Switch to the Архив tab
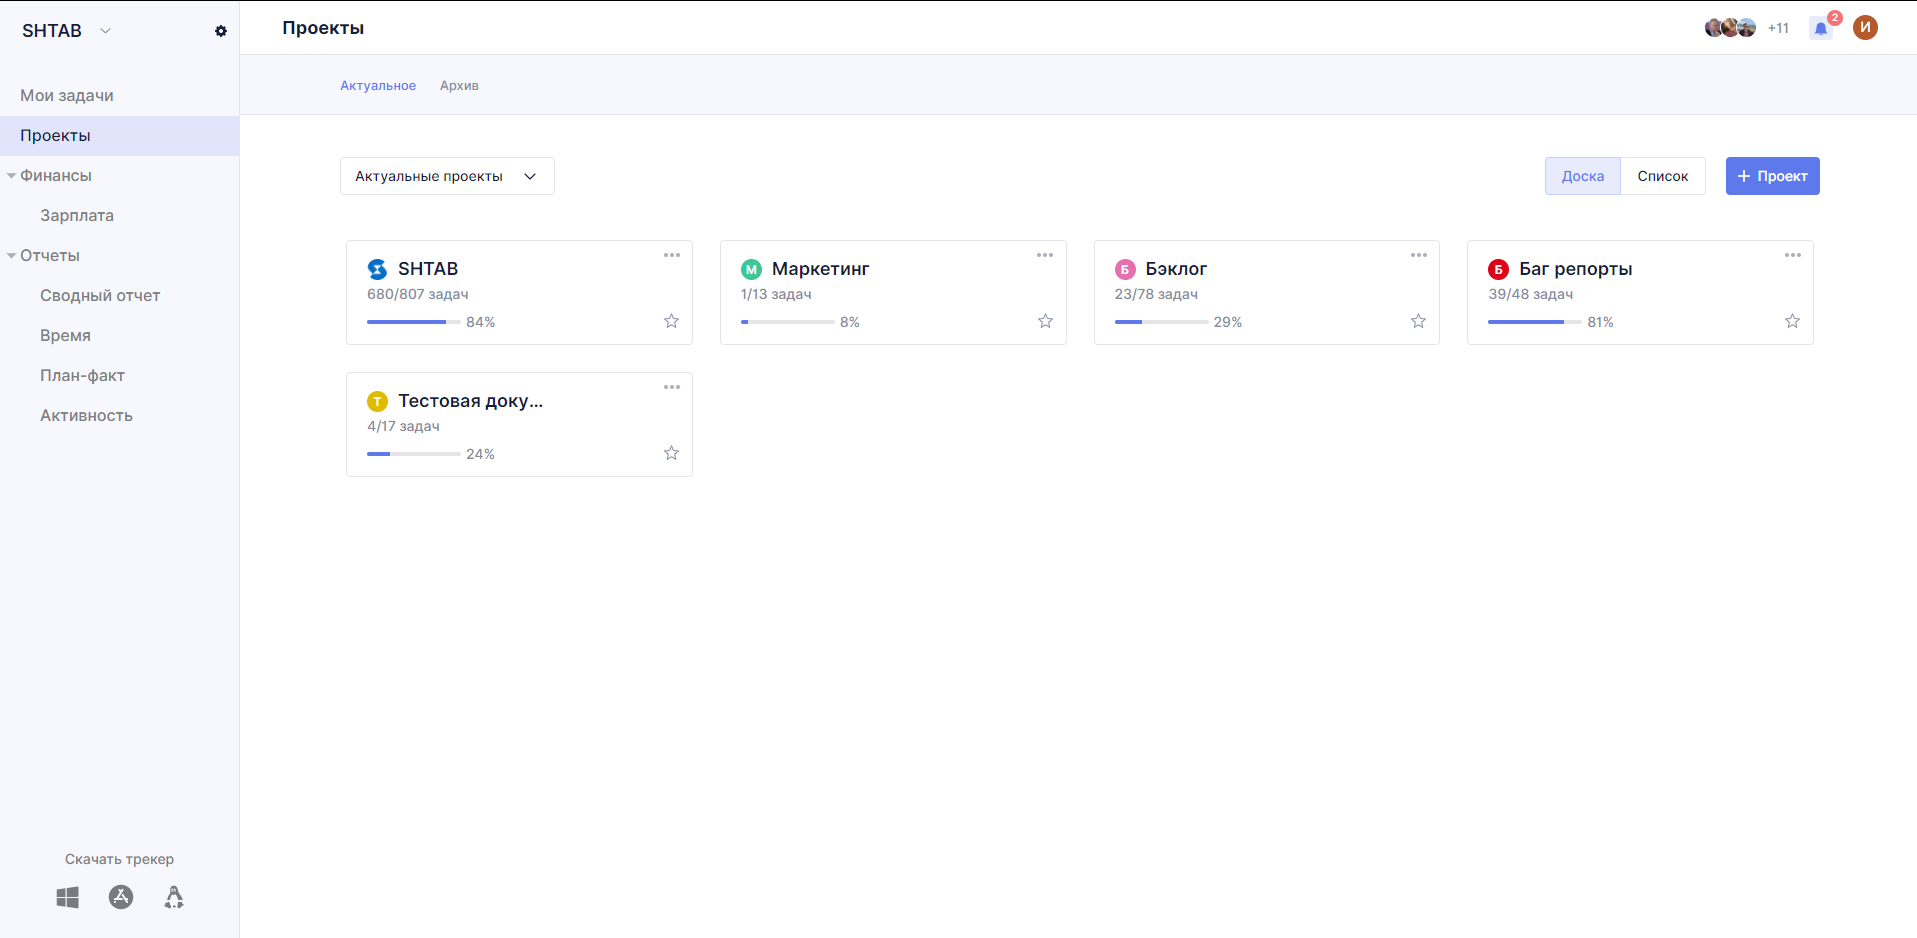This screenshot has width=1917, height=938. click(x=459, y=86)
